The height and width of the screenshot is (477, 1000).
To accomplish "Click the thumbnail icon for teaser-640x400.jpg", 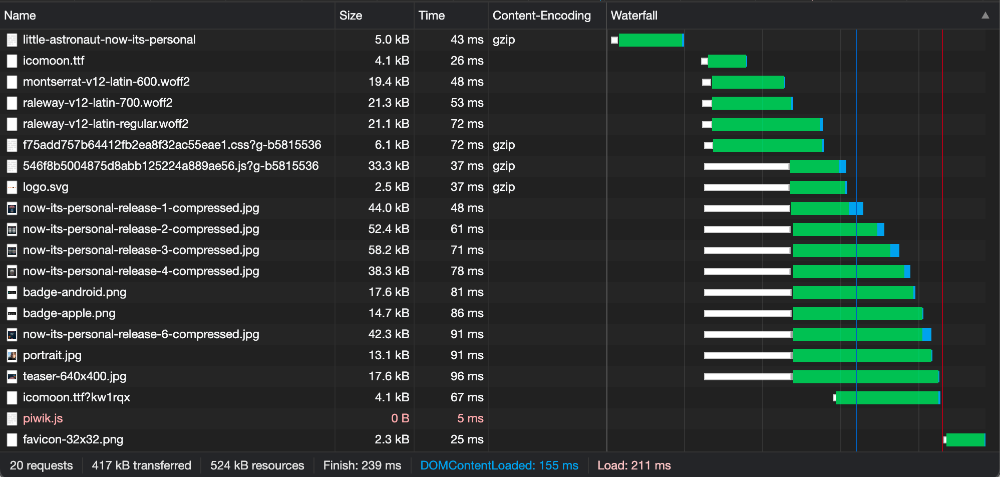I will (x=12, y=376).
